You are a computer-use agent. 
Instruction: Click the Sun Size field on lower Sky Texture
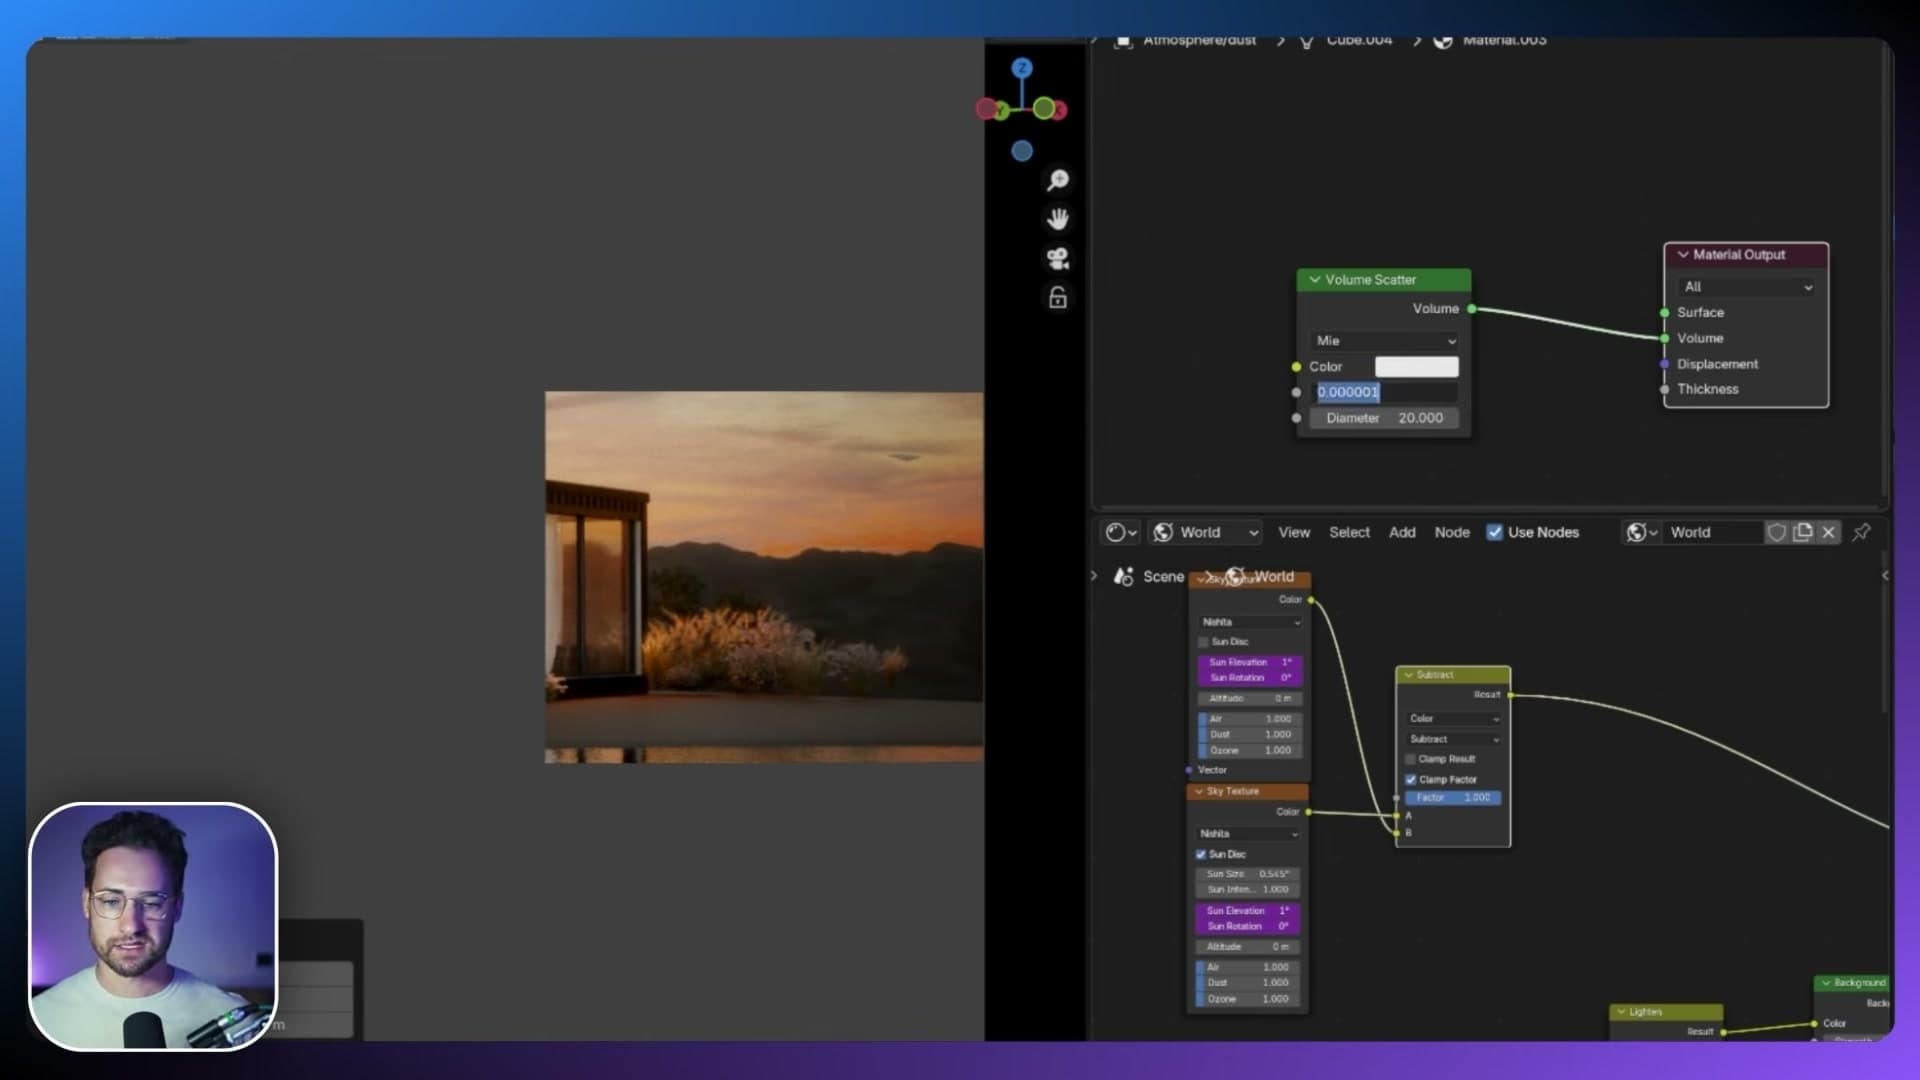pyautogui.click(x=1248, y=874)
